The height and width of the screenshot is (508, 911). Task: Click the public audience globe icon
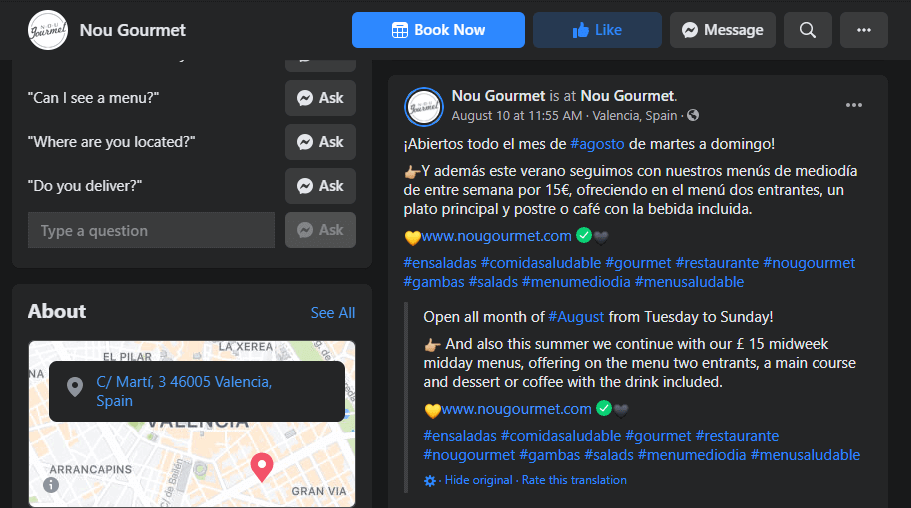click(x=693, y=116)
